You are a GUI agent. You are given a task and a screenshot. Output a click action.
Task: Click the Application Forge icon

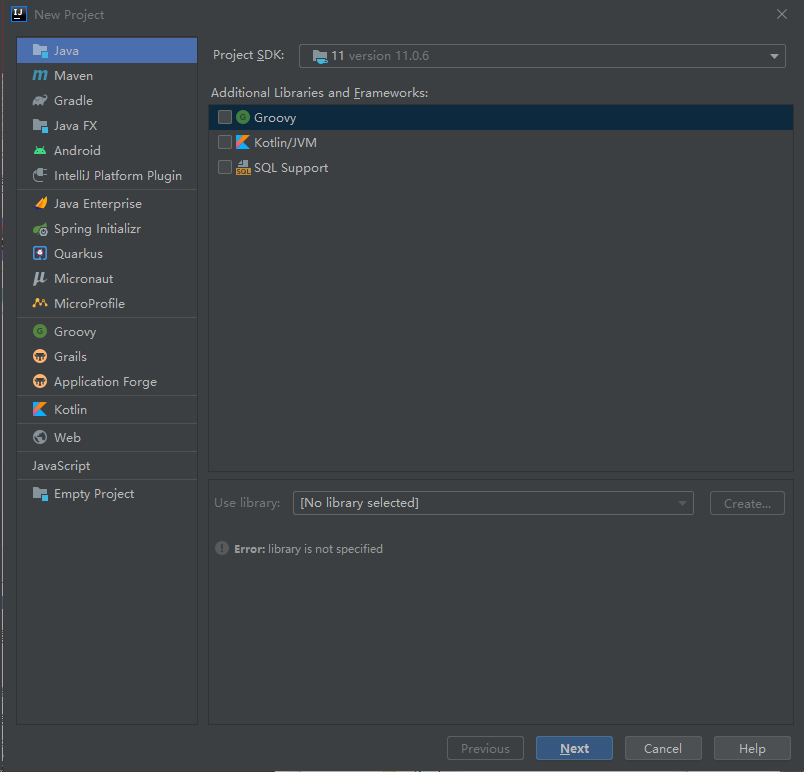pos(40,381)
